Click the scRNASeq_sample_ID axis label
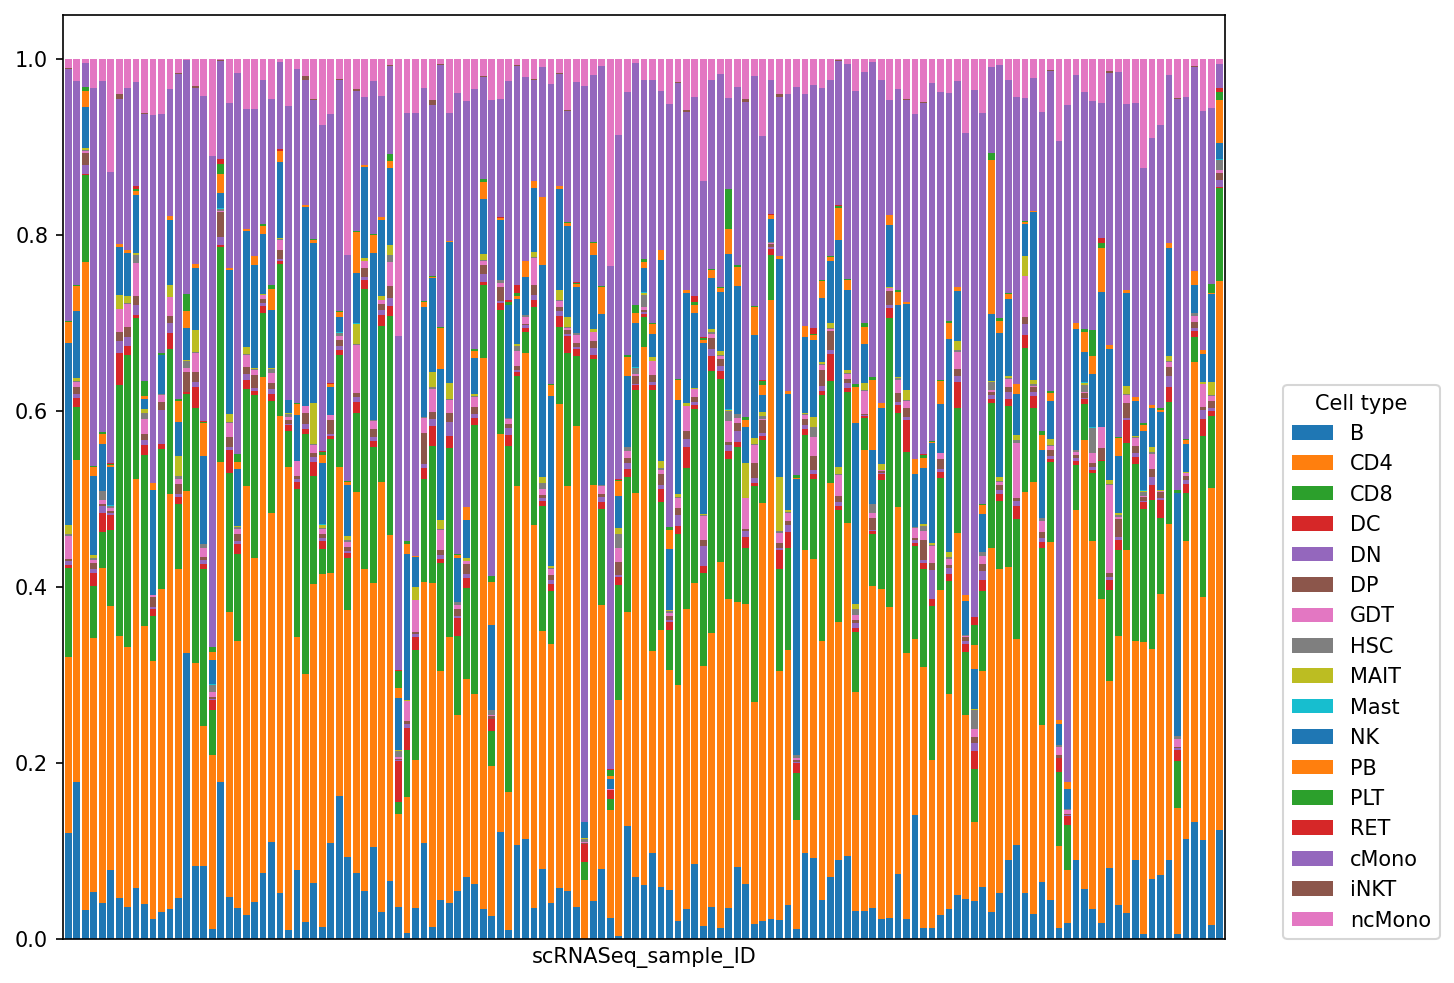 pos(643,956)
